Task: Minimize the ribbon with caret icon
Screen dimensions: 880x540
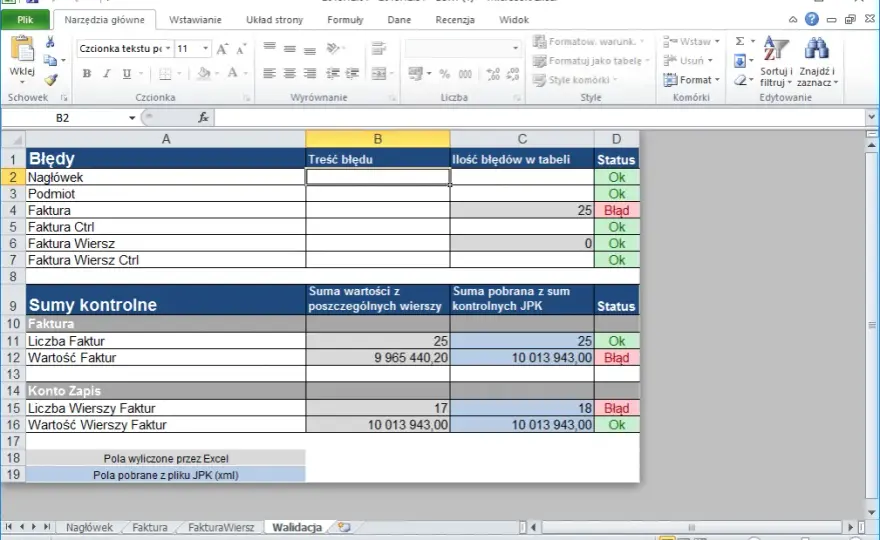Action: coord(793,20)
